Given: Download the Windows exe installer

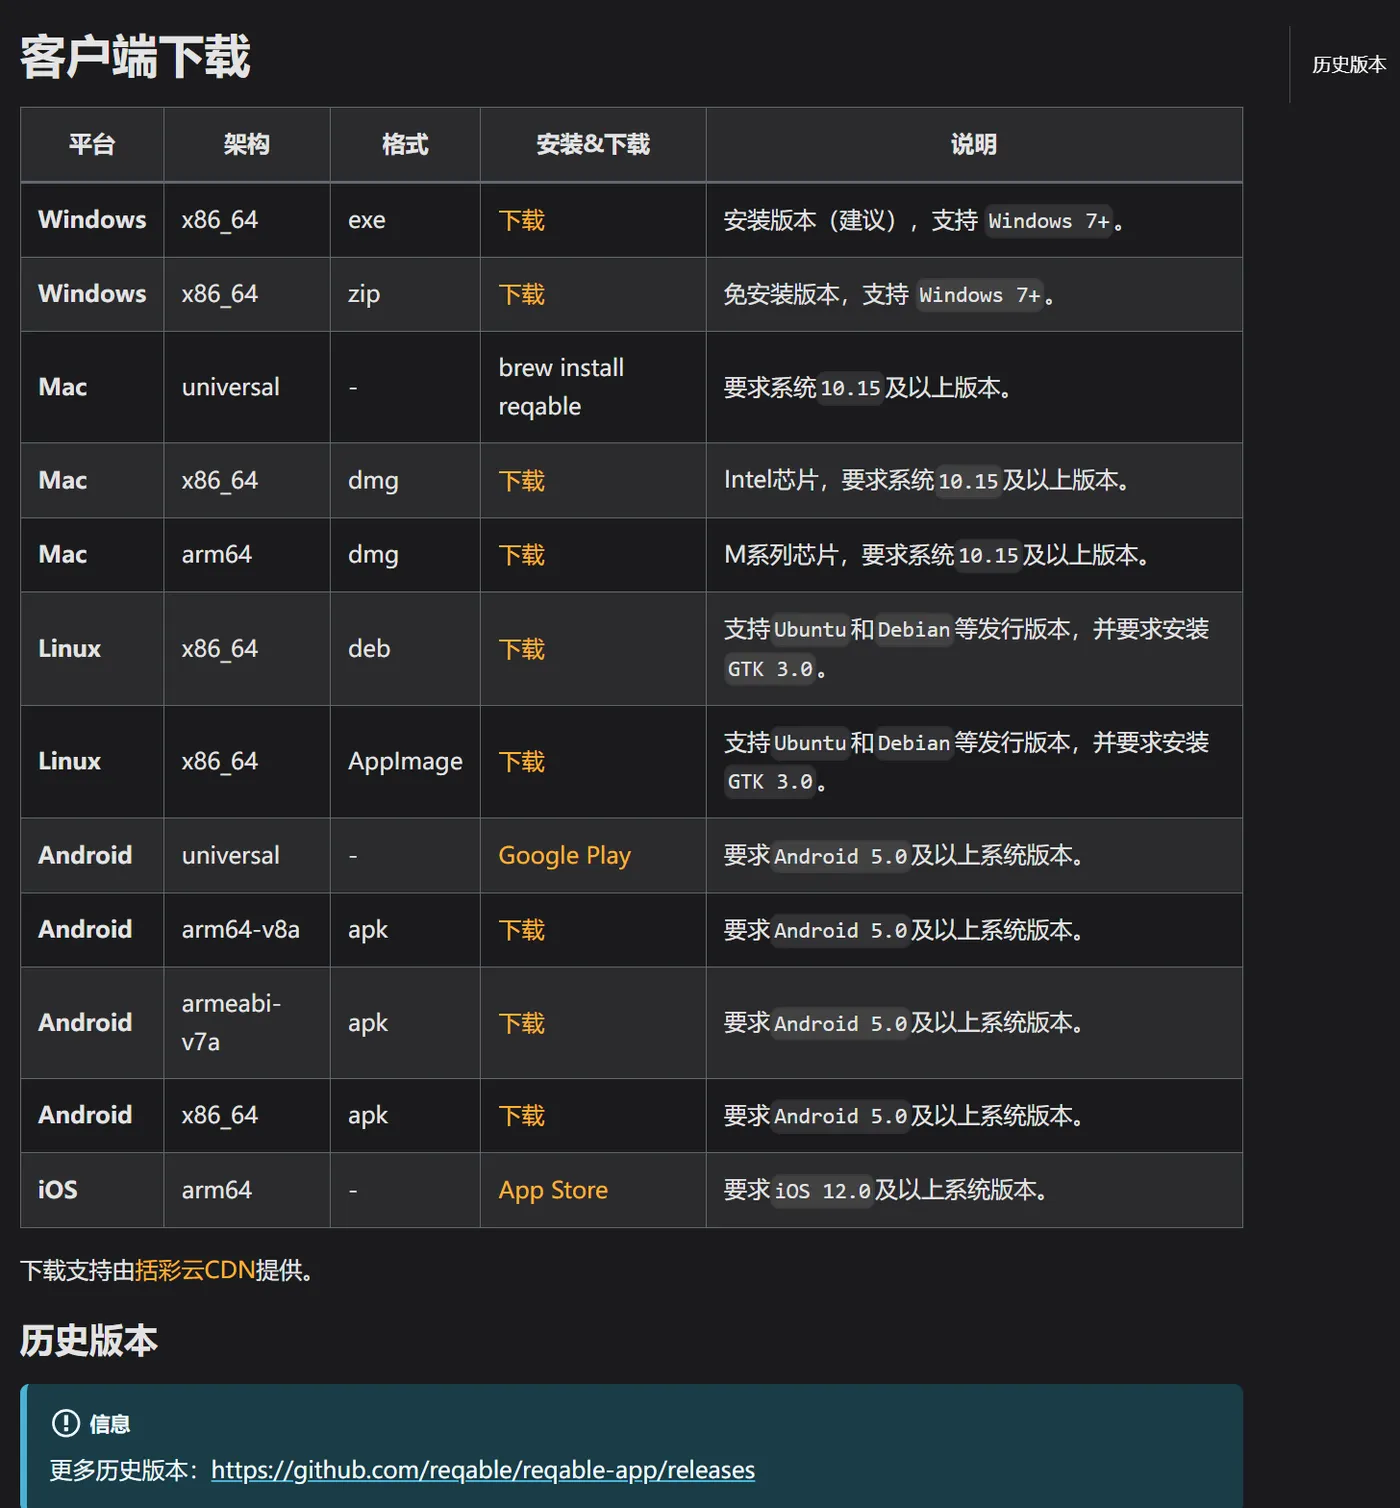Looking at the screenshot, I should (521, 220).
